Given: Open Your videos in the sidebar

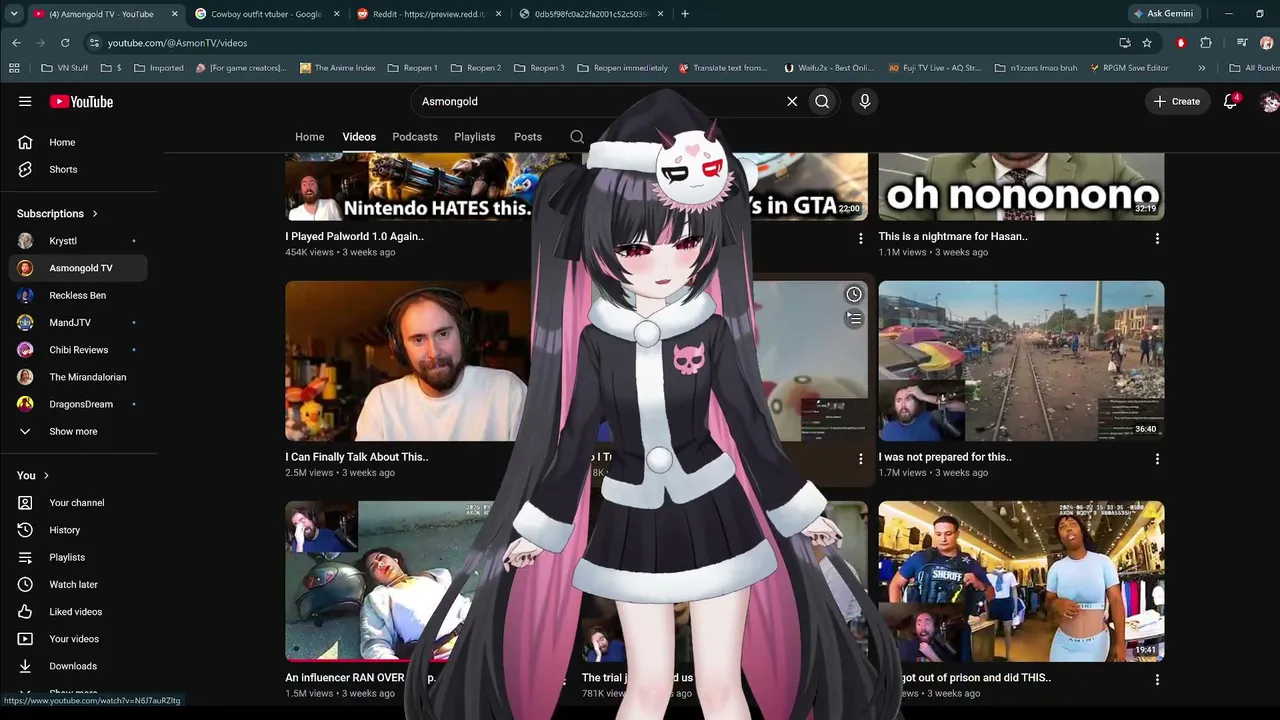Looking at the screenshot, I should tap(77, 639).
